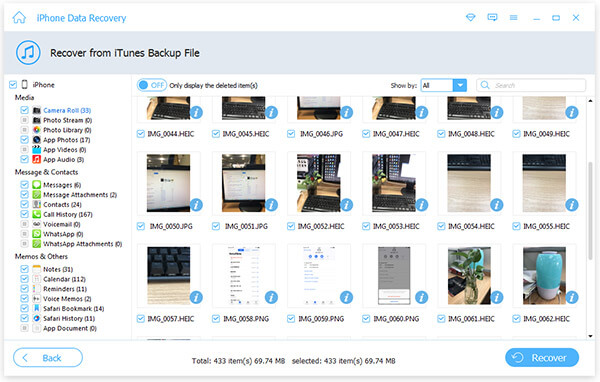The width and height of the screenshot is (600, 382).
Task: Show info for IMG_0049.HEIC
Action: (572, 113)
